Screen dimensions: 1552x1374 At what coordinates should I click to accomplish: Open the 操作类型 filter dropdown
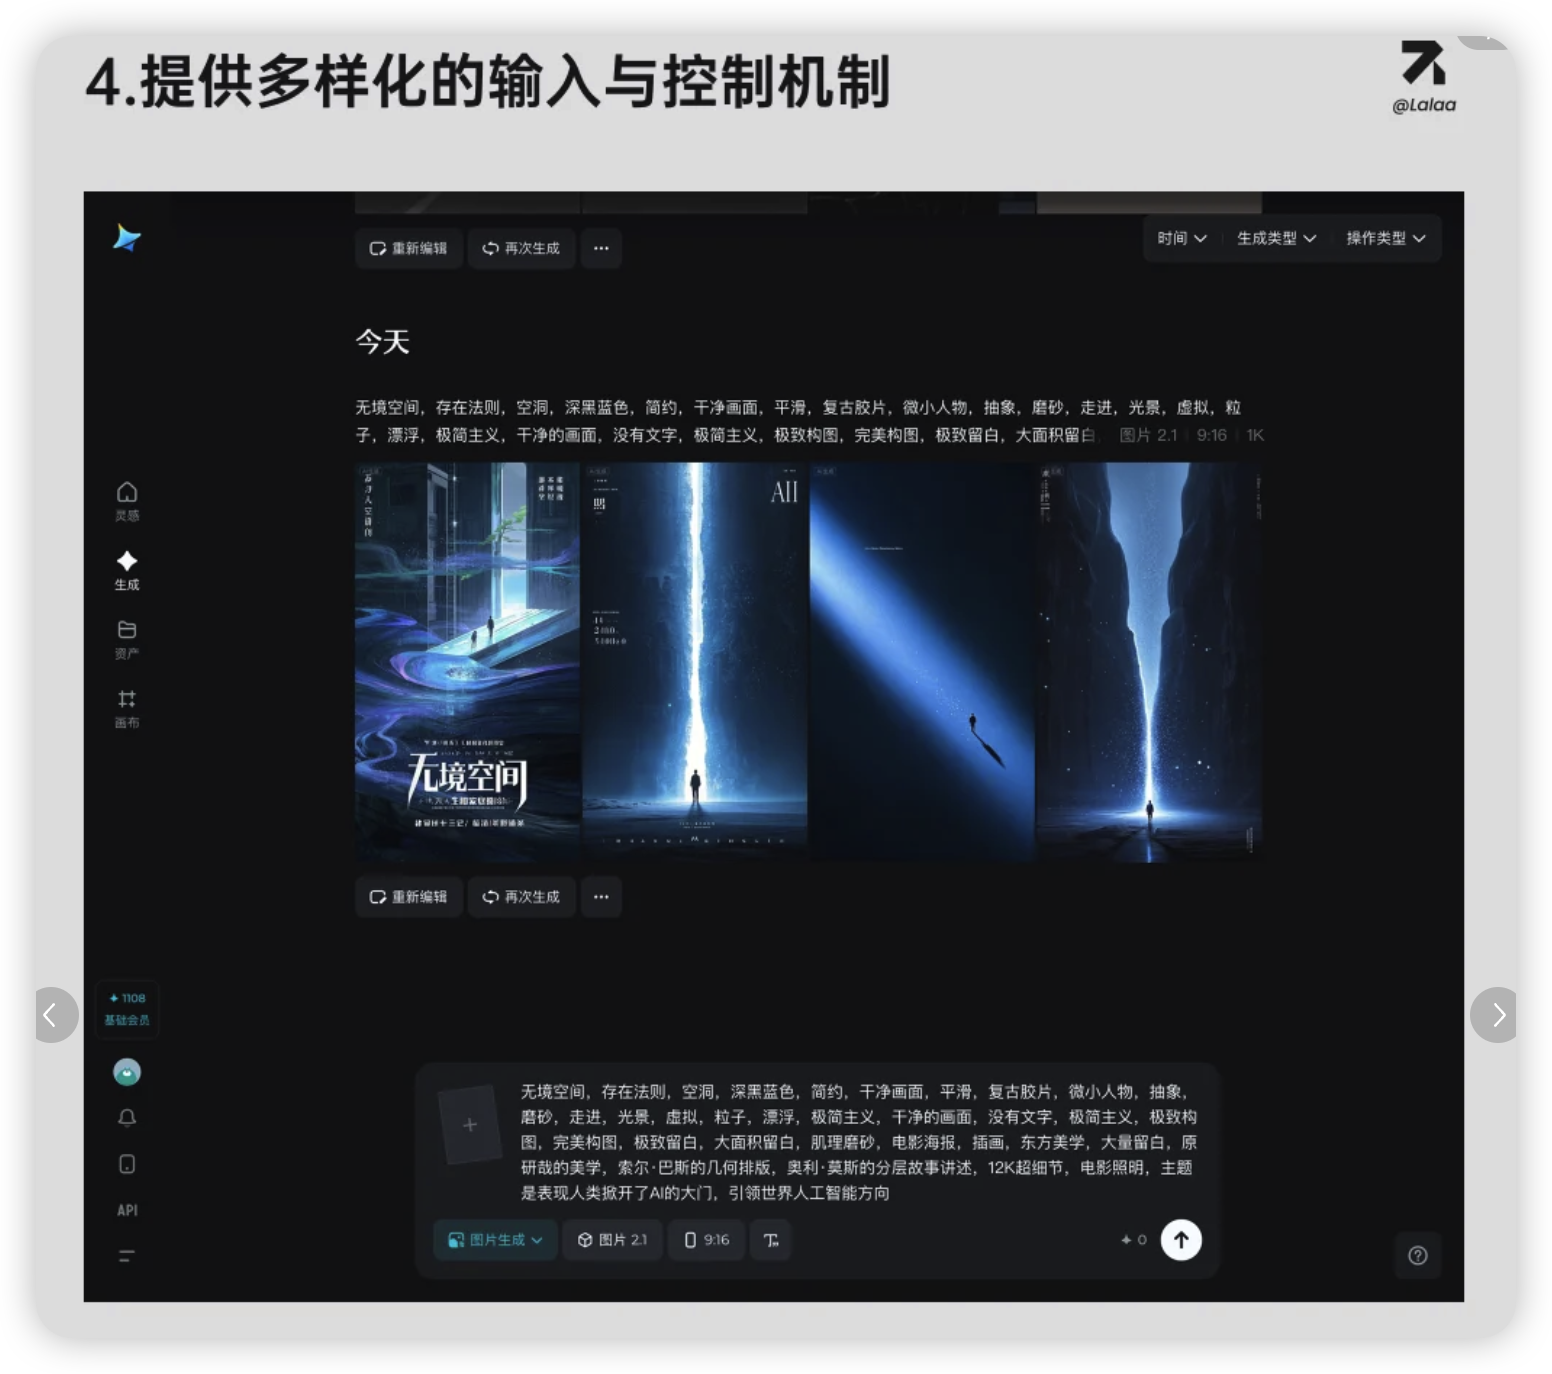(1385, 238)
